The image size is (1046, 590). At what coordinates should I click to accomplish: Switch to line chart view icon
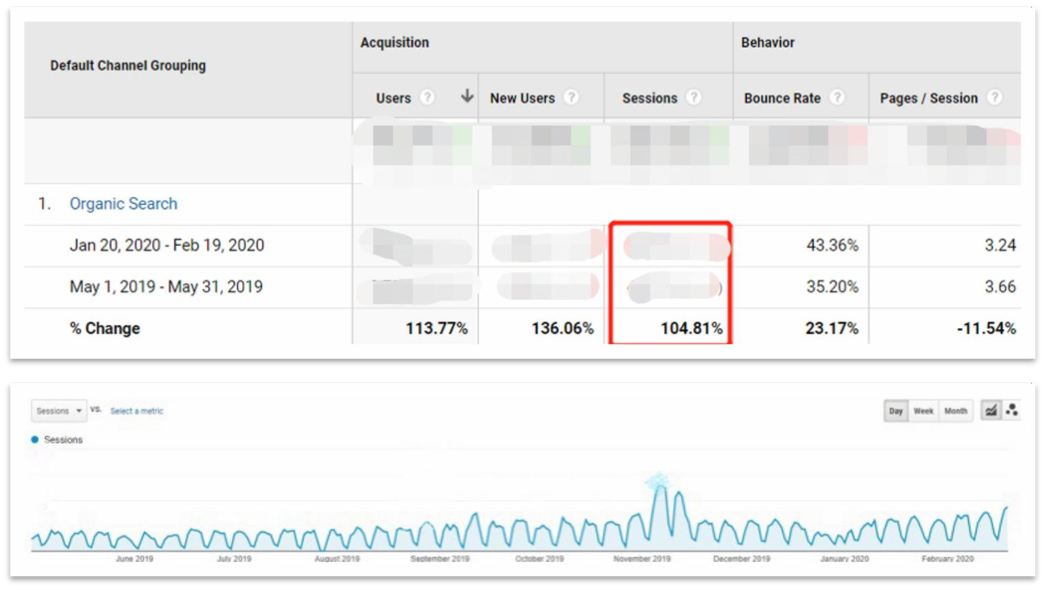pyautogui.click(x=991, y=410)
